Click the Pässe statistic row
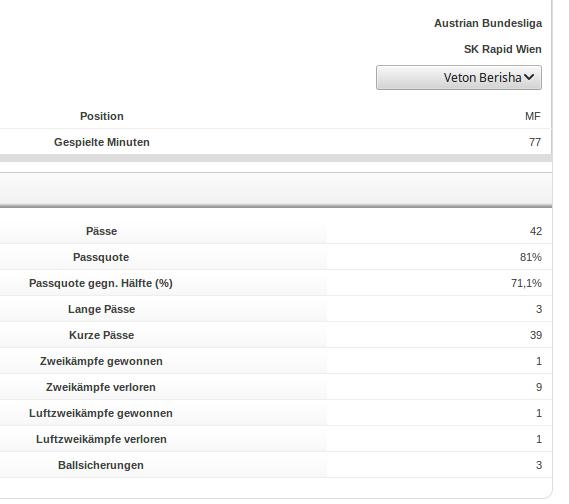Screen dimensions: 569x504 [x=276, y=231]
